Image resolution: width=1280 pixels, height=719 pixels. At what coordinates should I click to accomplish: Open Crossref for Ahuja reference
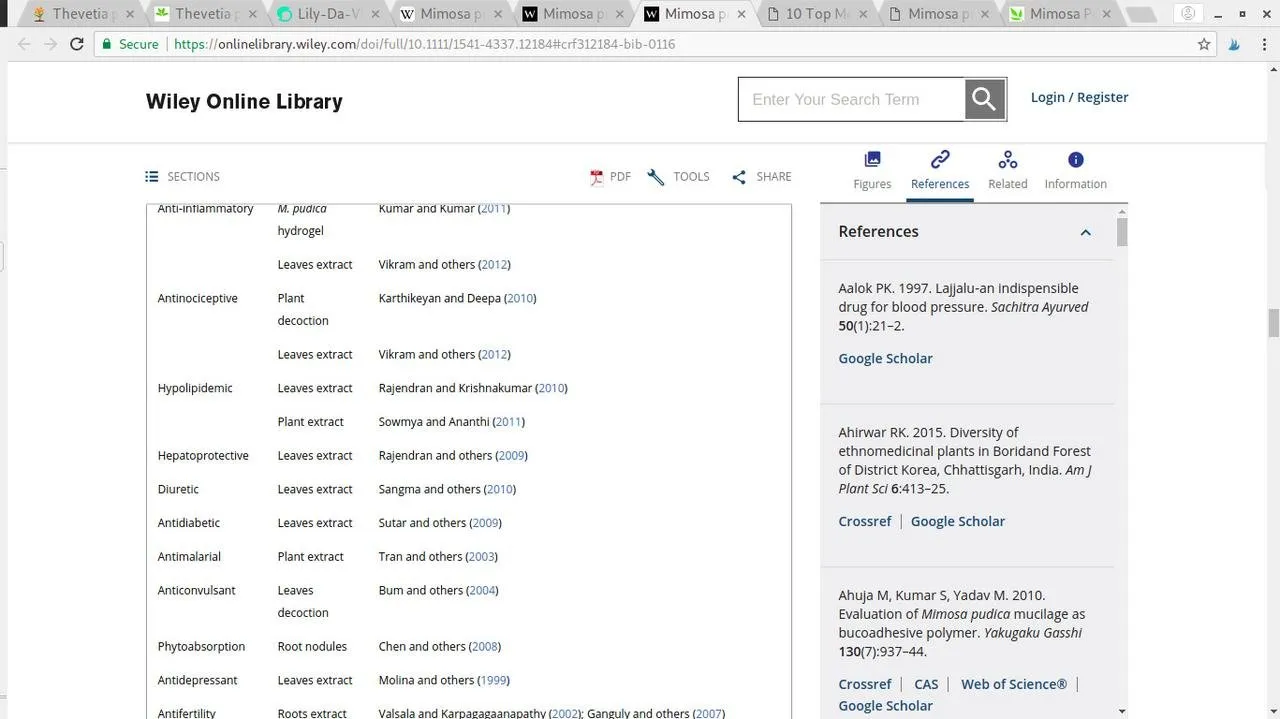(864, 684)
